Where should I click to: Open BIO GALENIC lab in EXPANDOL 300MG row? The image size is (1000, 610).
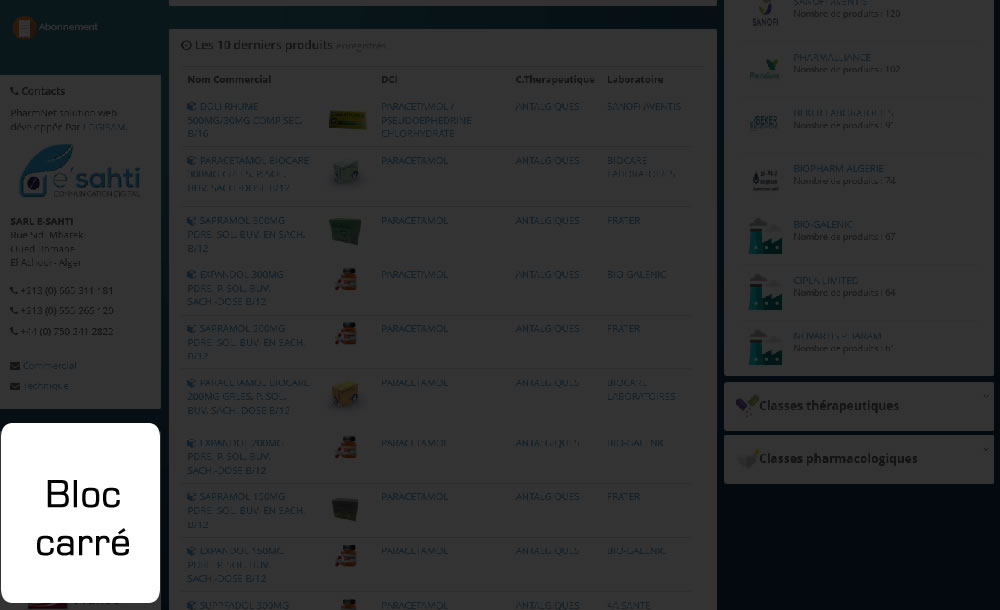click(636, 274)
